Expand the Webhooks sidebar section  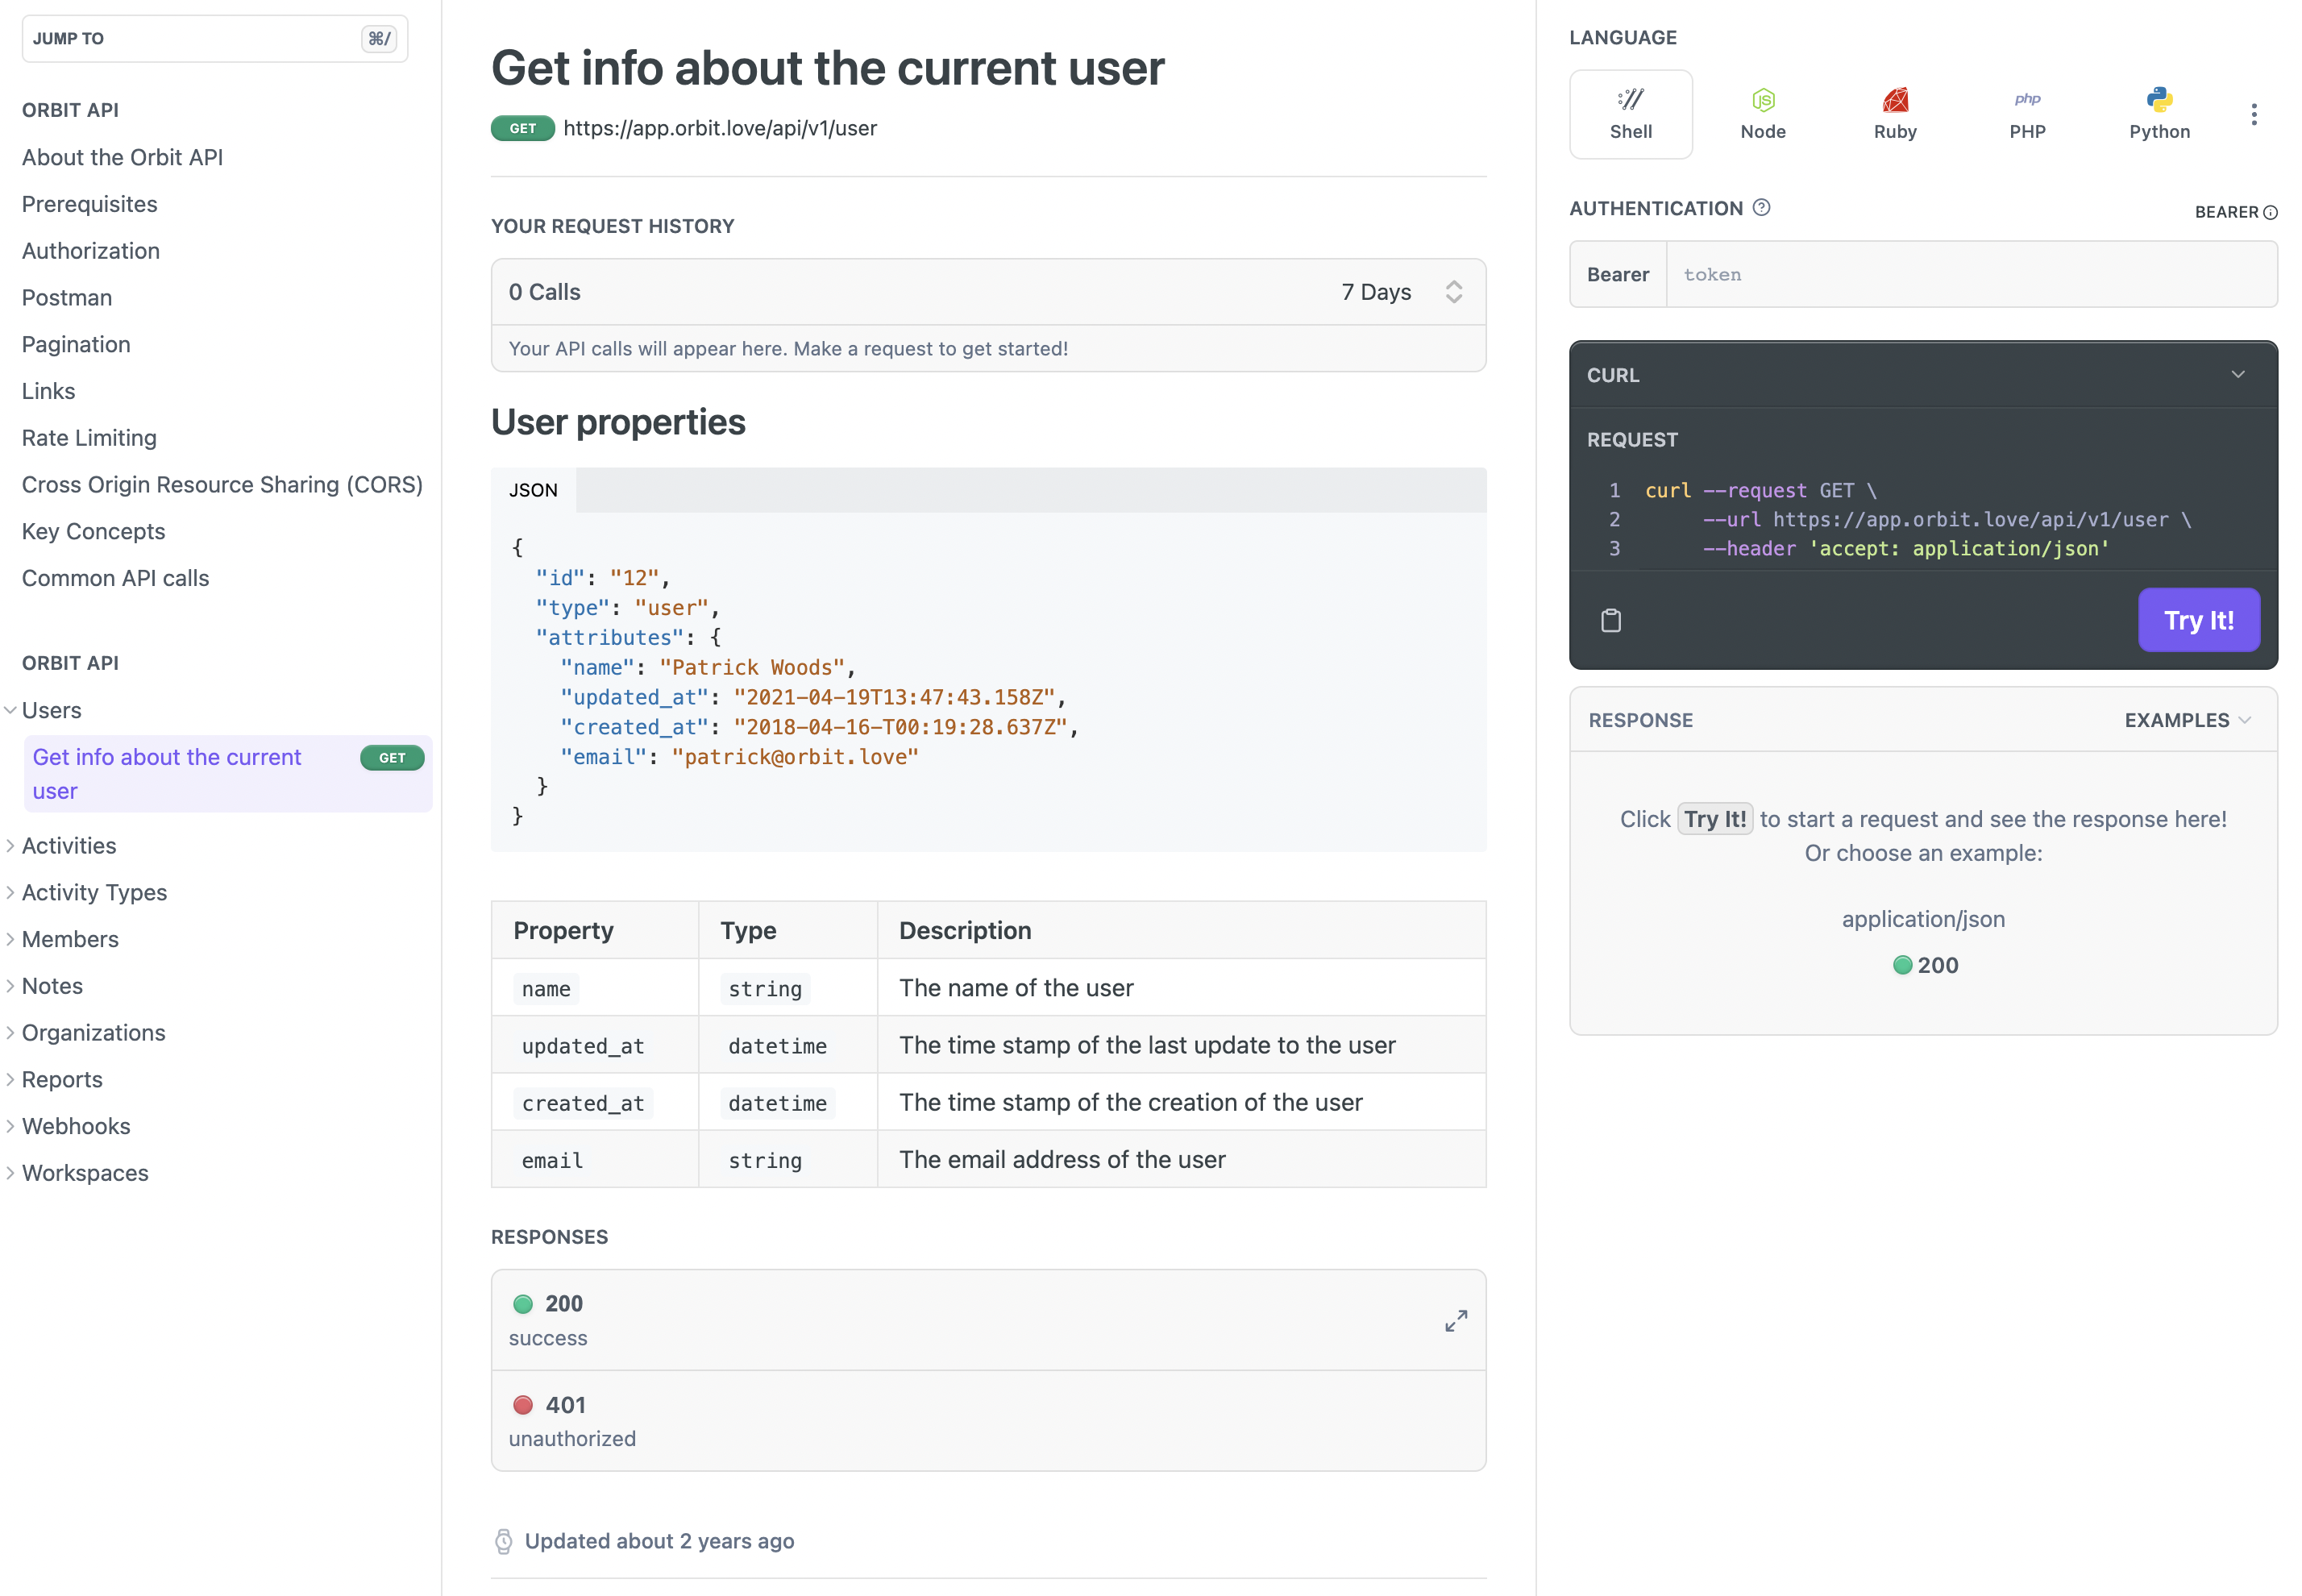tap(10, 1126)
